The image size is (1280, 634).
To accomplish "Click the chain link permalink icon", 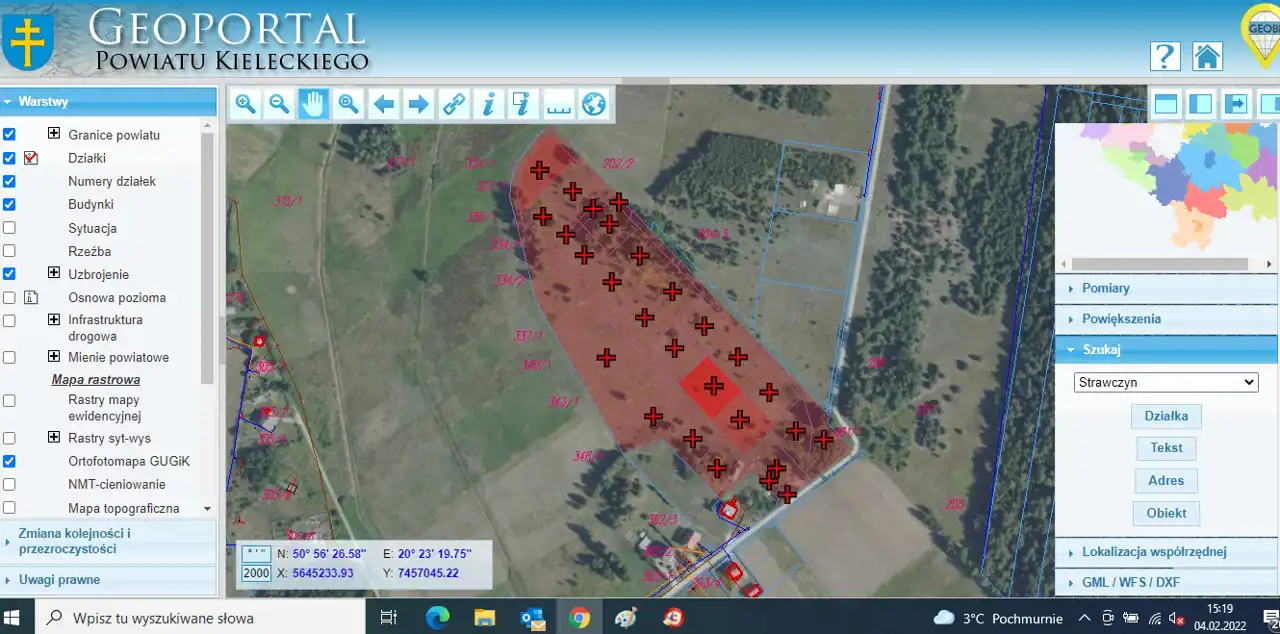I will 454,104.
